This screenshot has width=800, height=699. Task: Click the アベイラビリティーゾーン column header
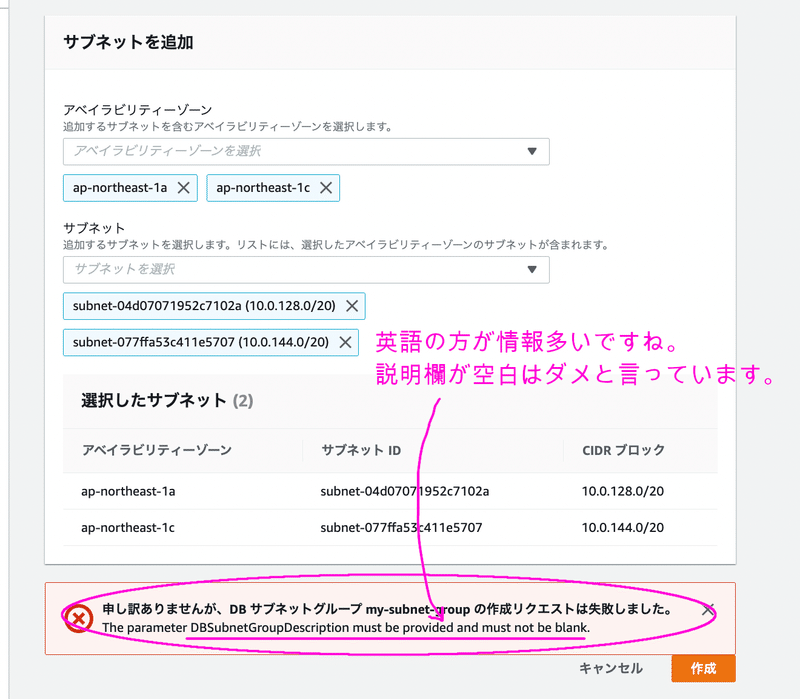pyautogui.click(x=157, y=450)
